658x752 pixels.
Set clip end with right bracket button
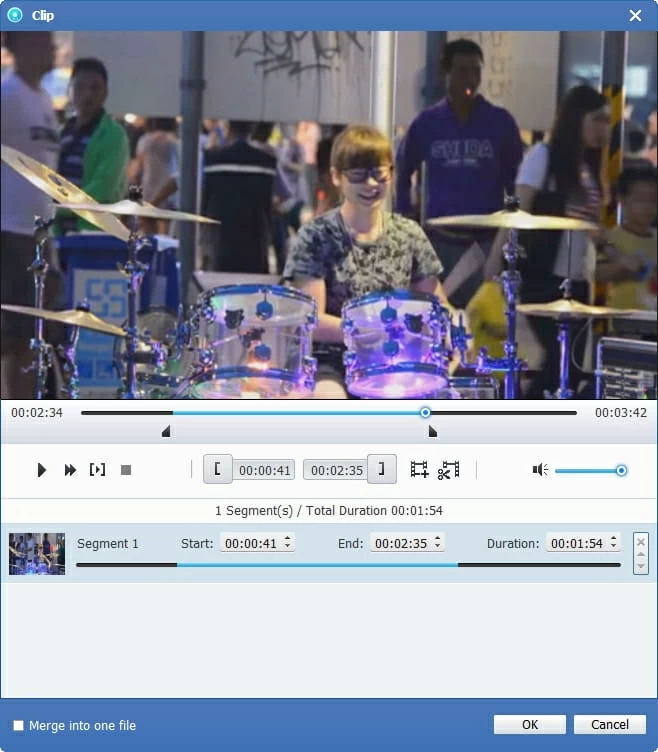[x=381, y=469]
